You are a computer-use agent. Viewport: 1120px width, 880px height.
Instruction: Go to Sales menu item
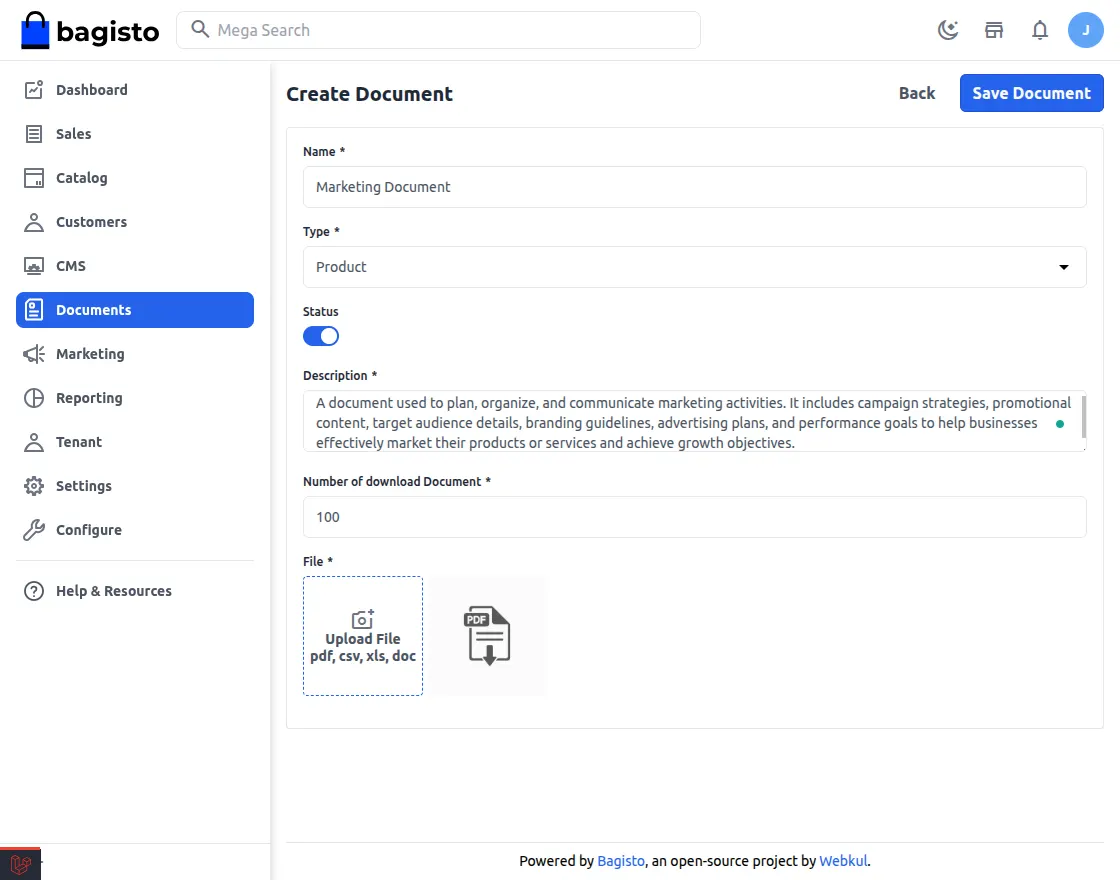tap(135, 134)
